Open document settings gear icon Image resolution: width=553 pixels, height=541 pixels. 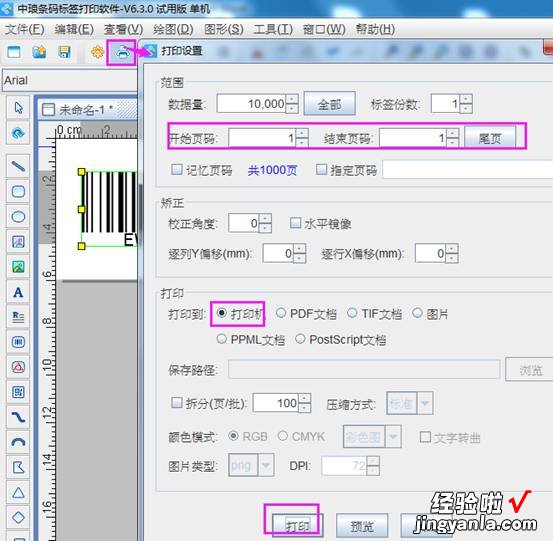tap(97, 52)
